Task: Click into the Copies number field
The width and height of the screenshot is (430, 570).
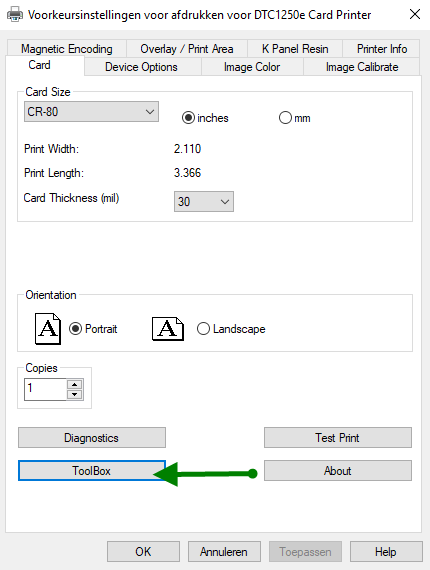Action: click(45, 389)
